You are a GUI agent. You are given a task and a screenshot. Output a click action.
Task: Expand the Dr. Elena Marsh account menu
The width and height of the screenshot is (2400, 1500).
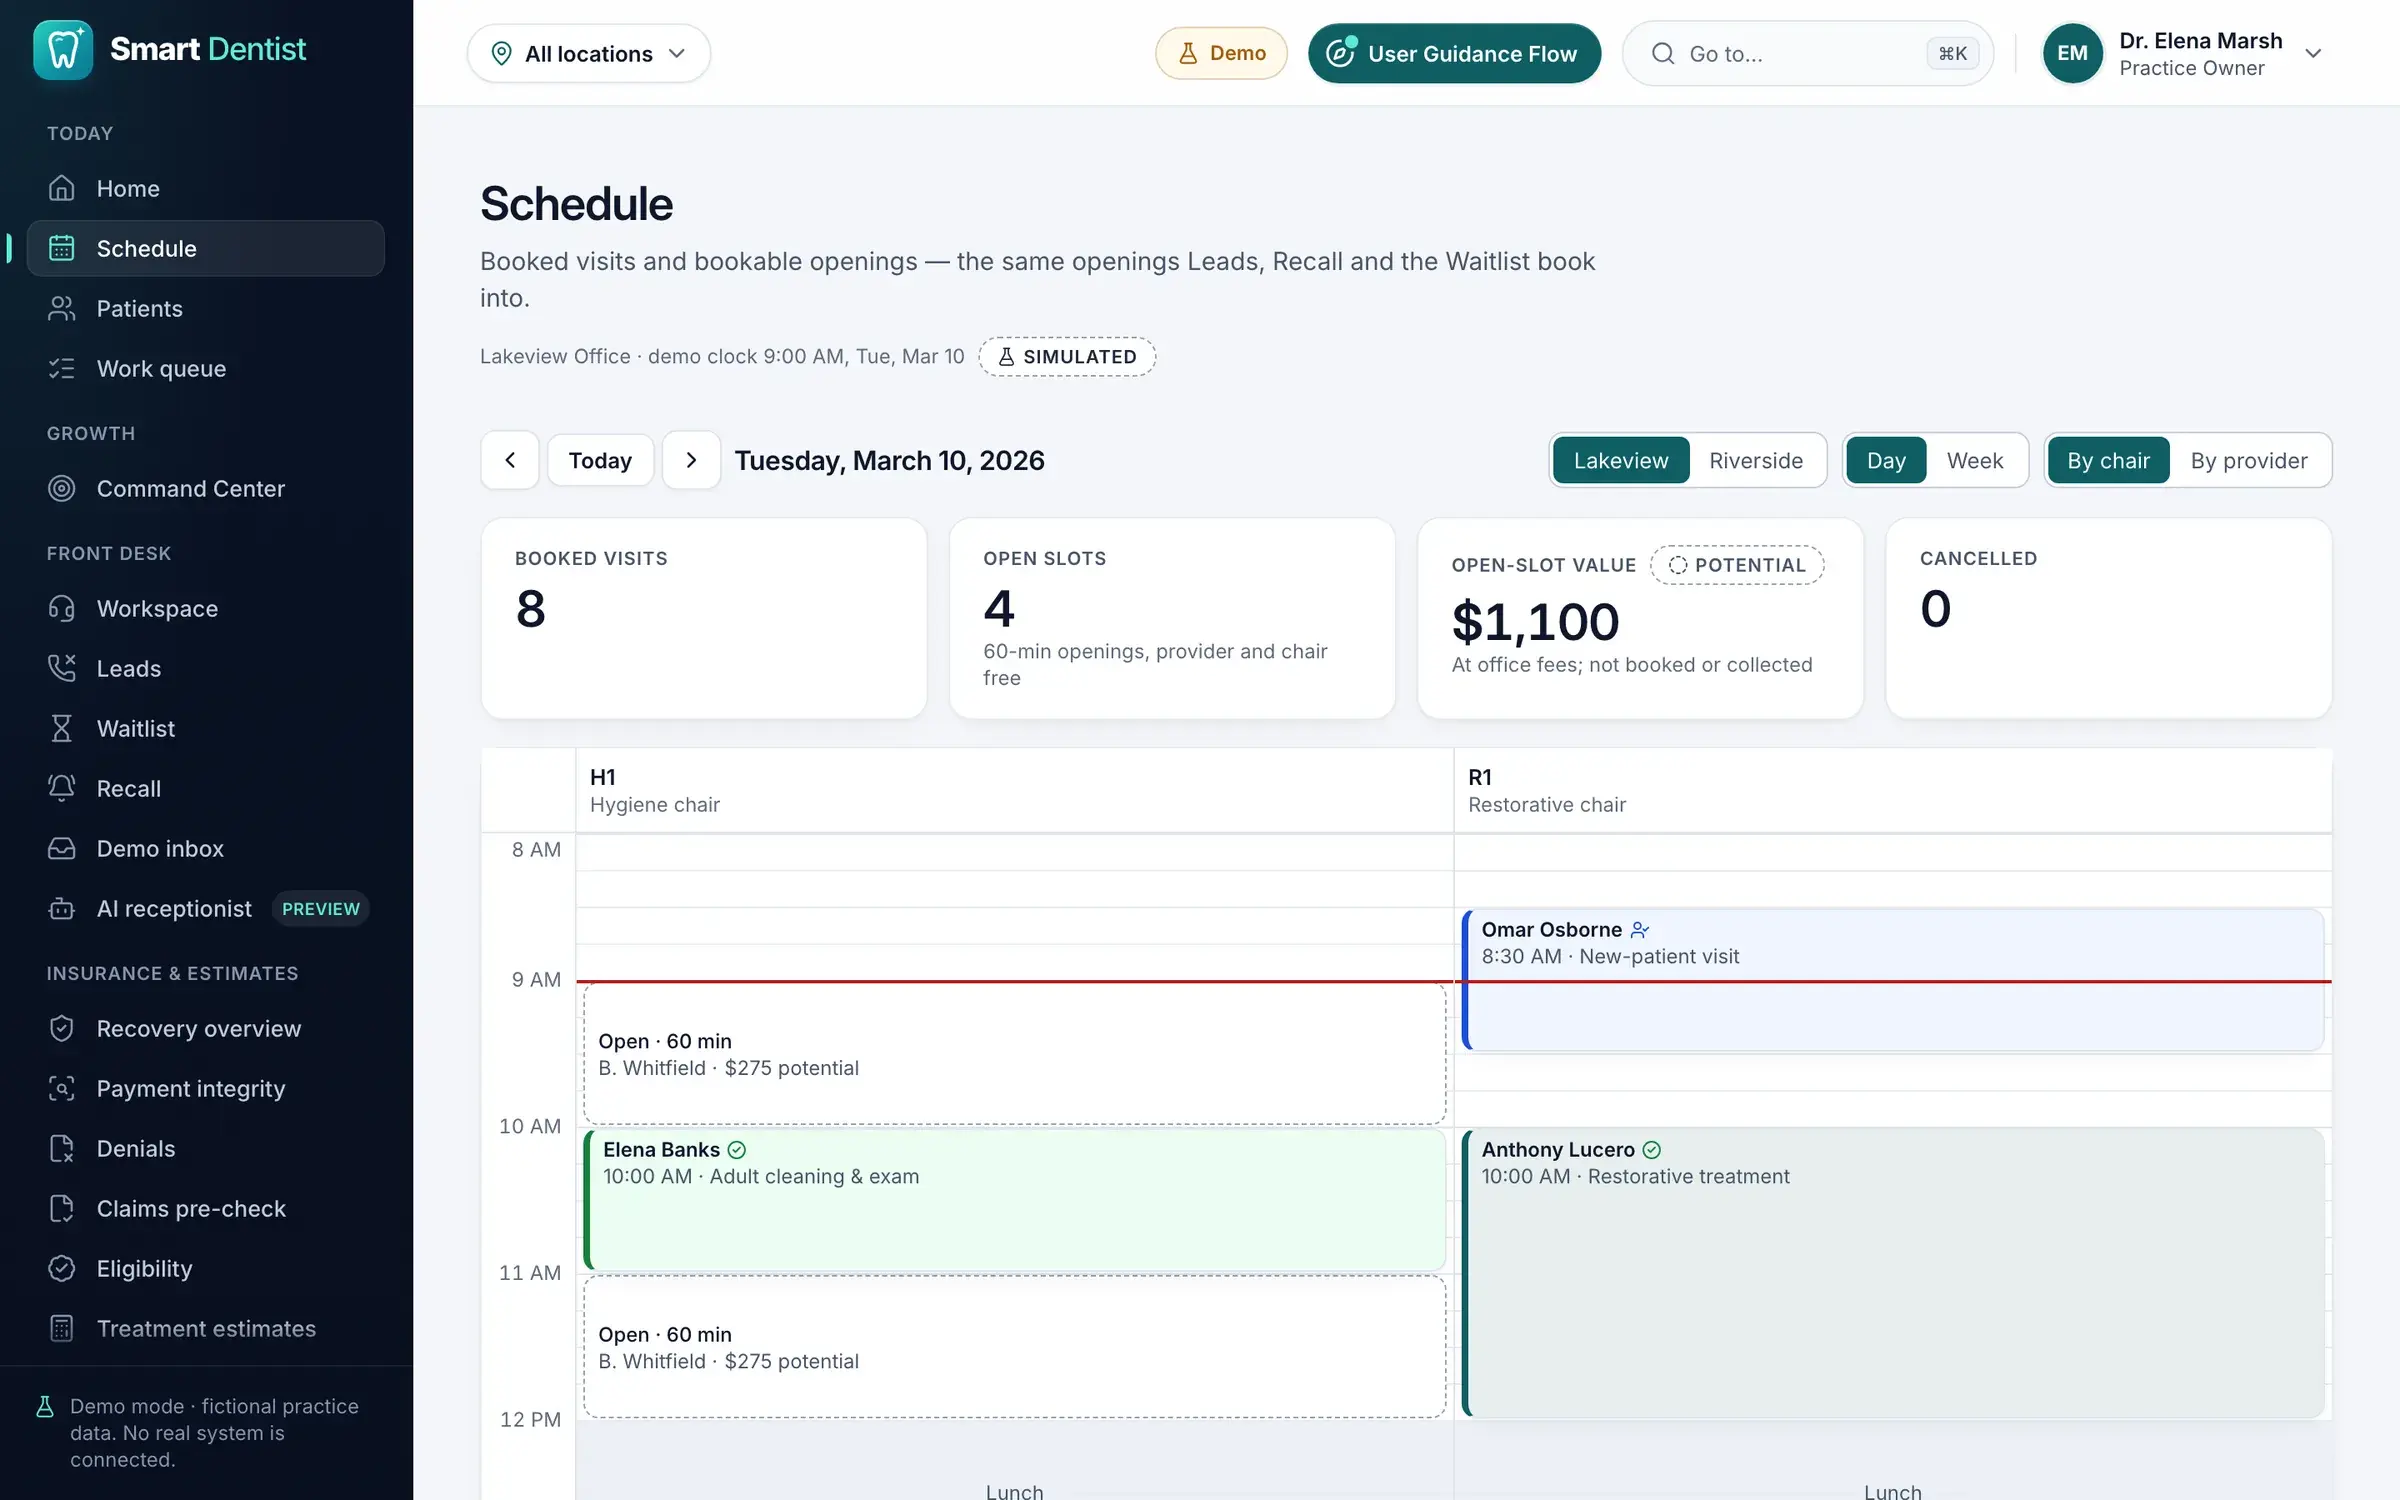coord(2182,53)
